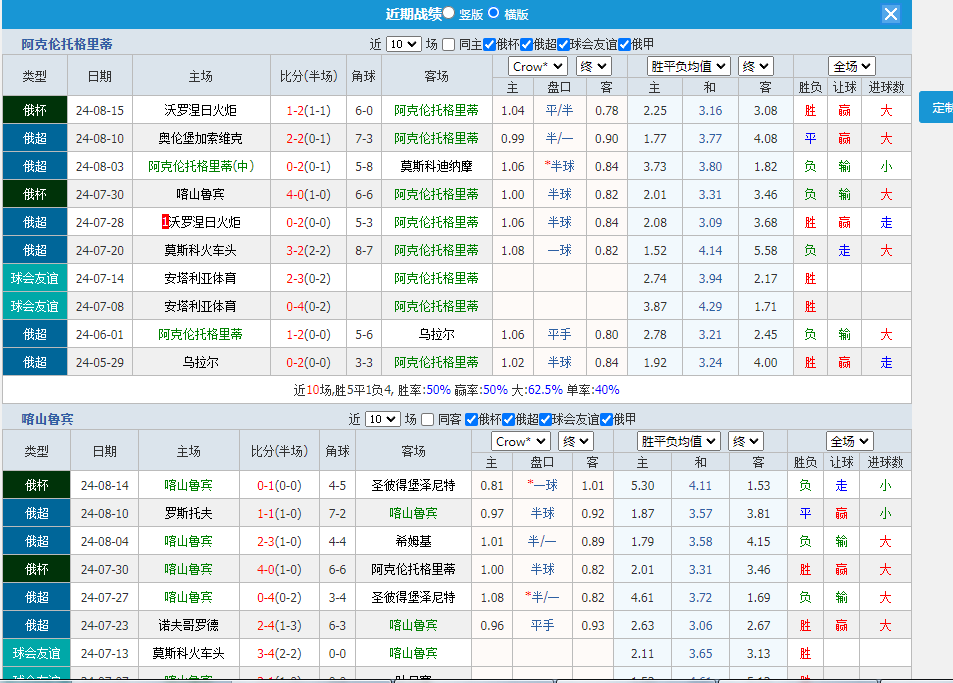Select the 横版 (horizontal layout) radio button
The width and height of the screenshot is (953, 683).
(x=492, y=14)
